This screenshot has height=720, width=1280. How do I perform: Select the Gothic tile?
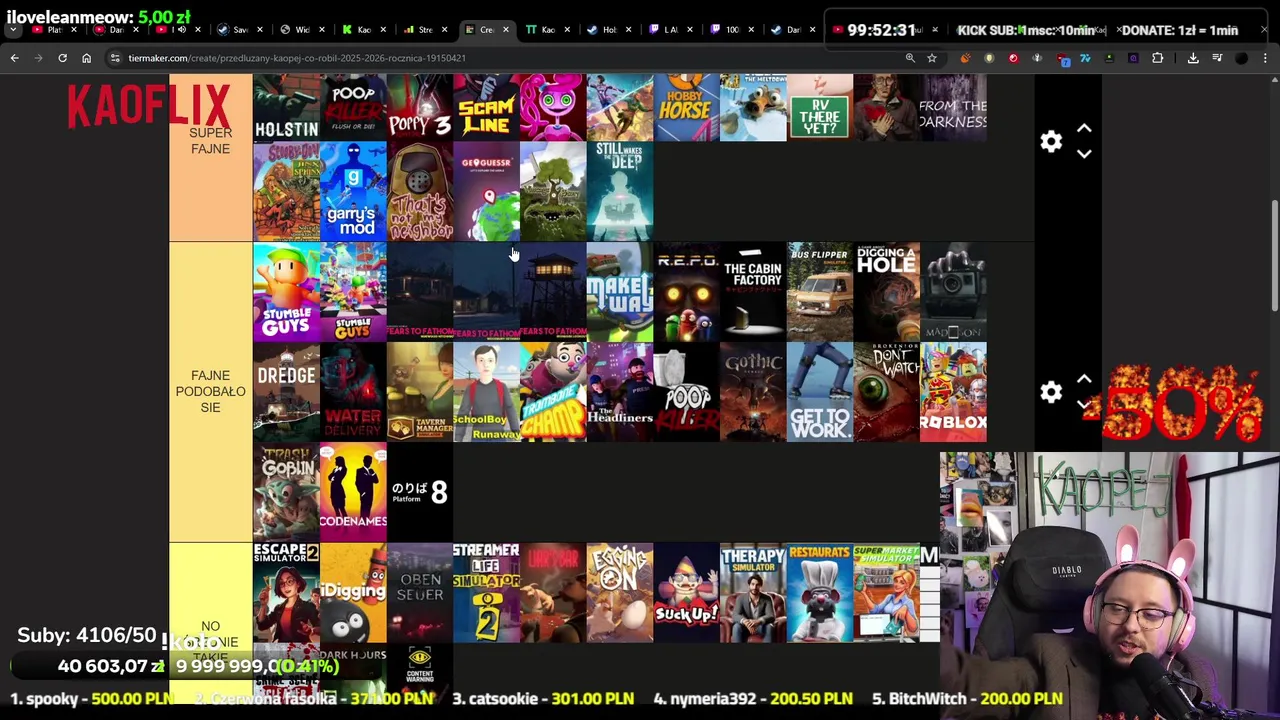coord(753,391)
